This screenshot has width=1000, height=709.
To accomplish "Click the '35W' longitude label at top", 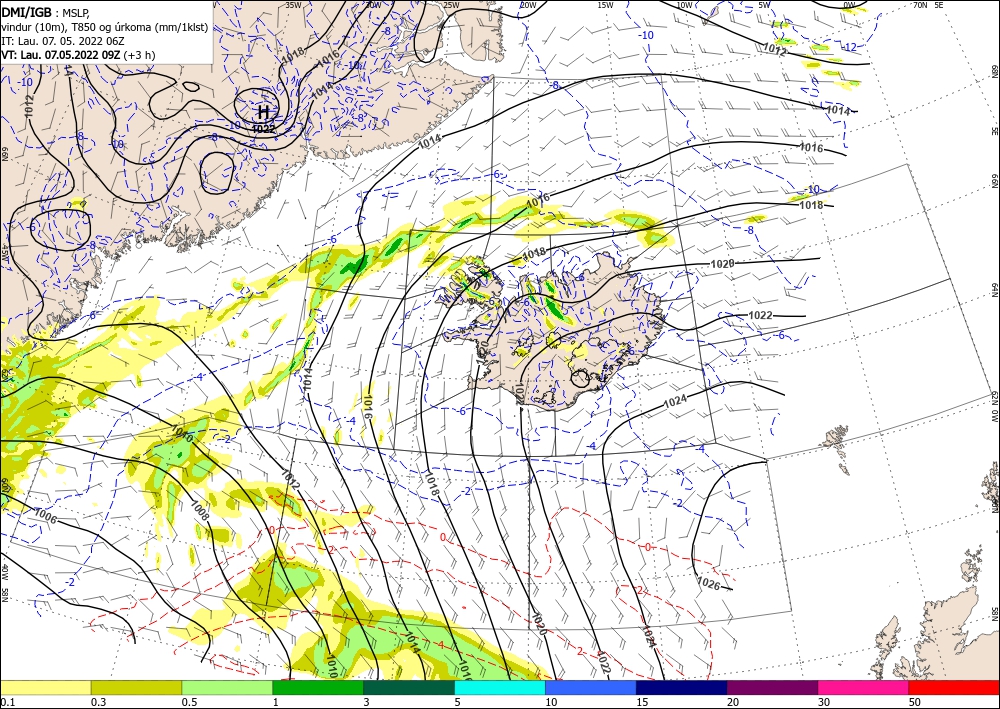I will click(293, 5).
